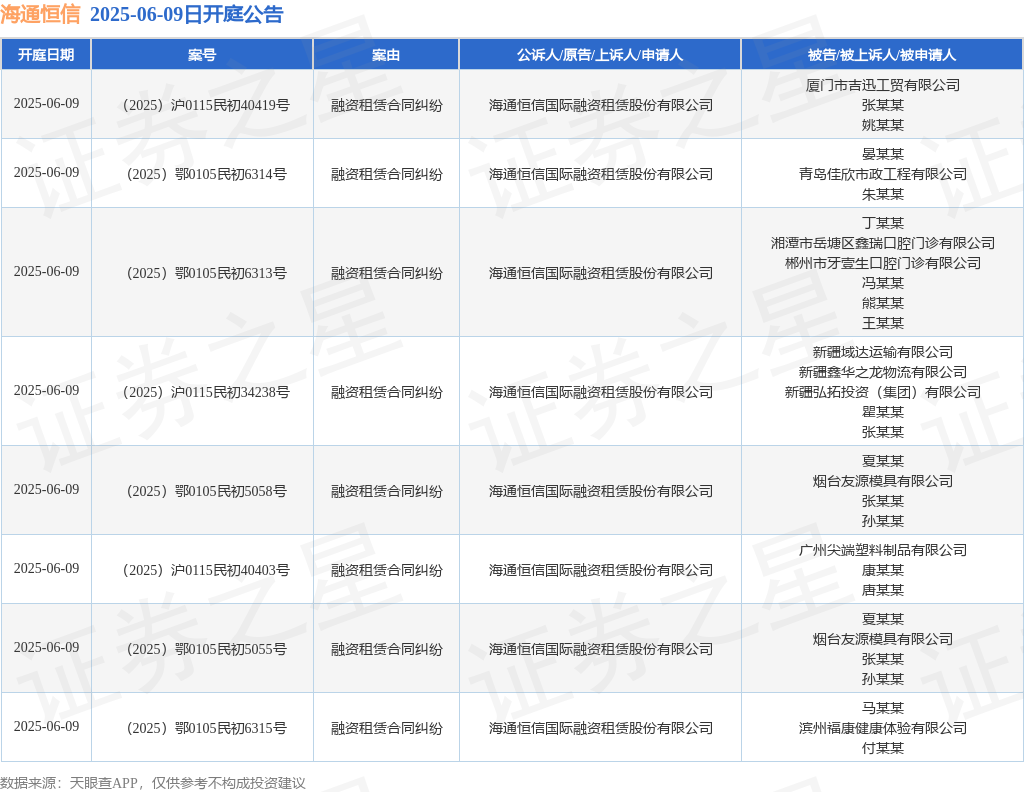This screenshot has width=1024, height=792.
Task: Click defendant 郴州市牙壹生口腔门诊有限公司
Action: coord(883,263)
